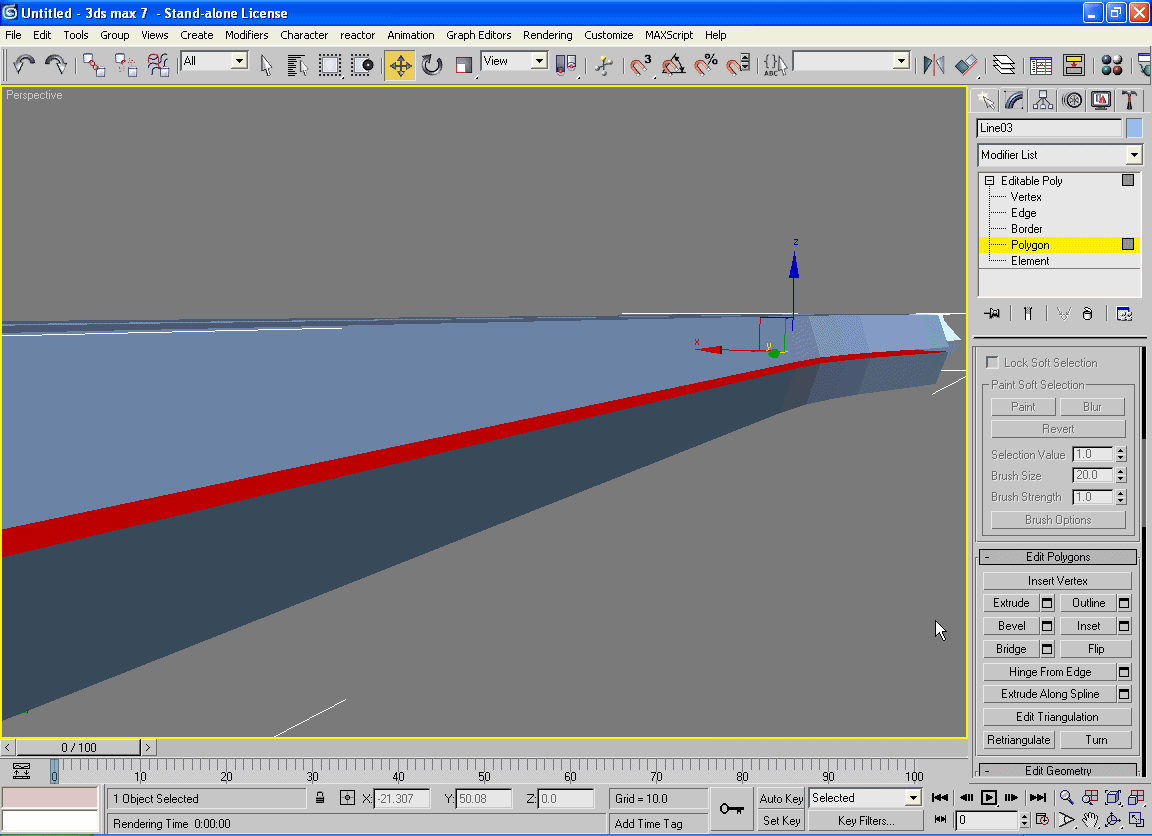The height and width of the screenshot is (836, 1152).
Task: Open the Graph Editors menu
Action: point(478,35)
